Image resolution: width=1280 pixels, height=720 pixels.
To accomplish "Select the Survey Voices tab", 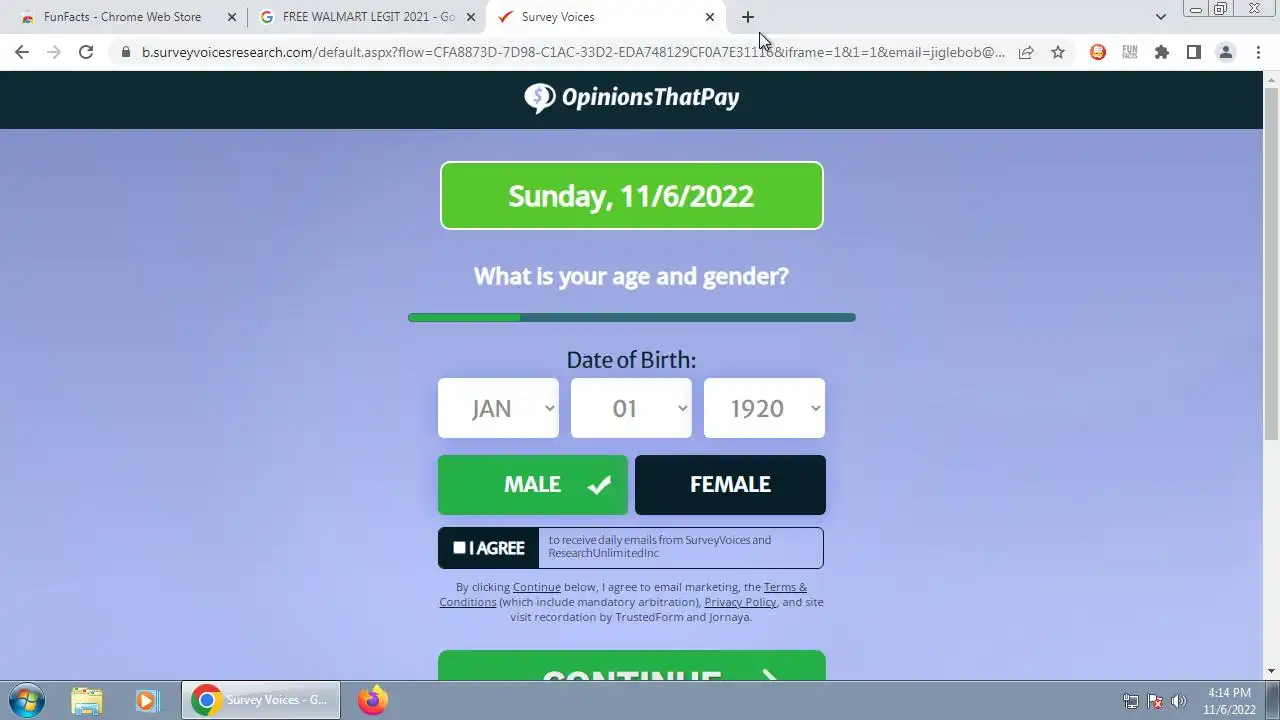I will click(604, 17).
